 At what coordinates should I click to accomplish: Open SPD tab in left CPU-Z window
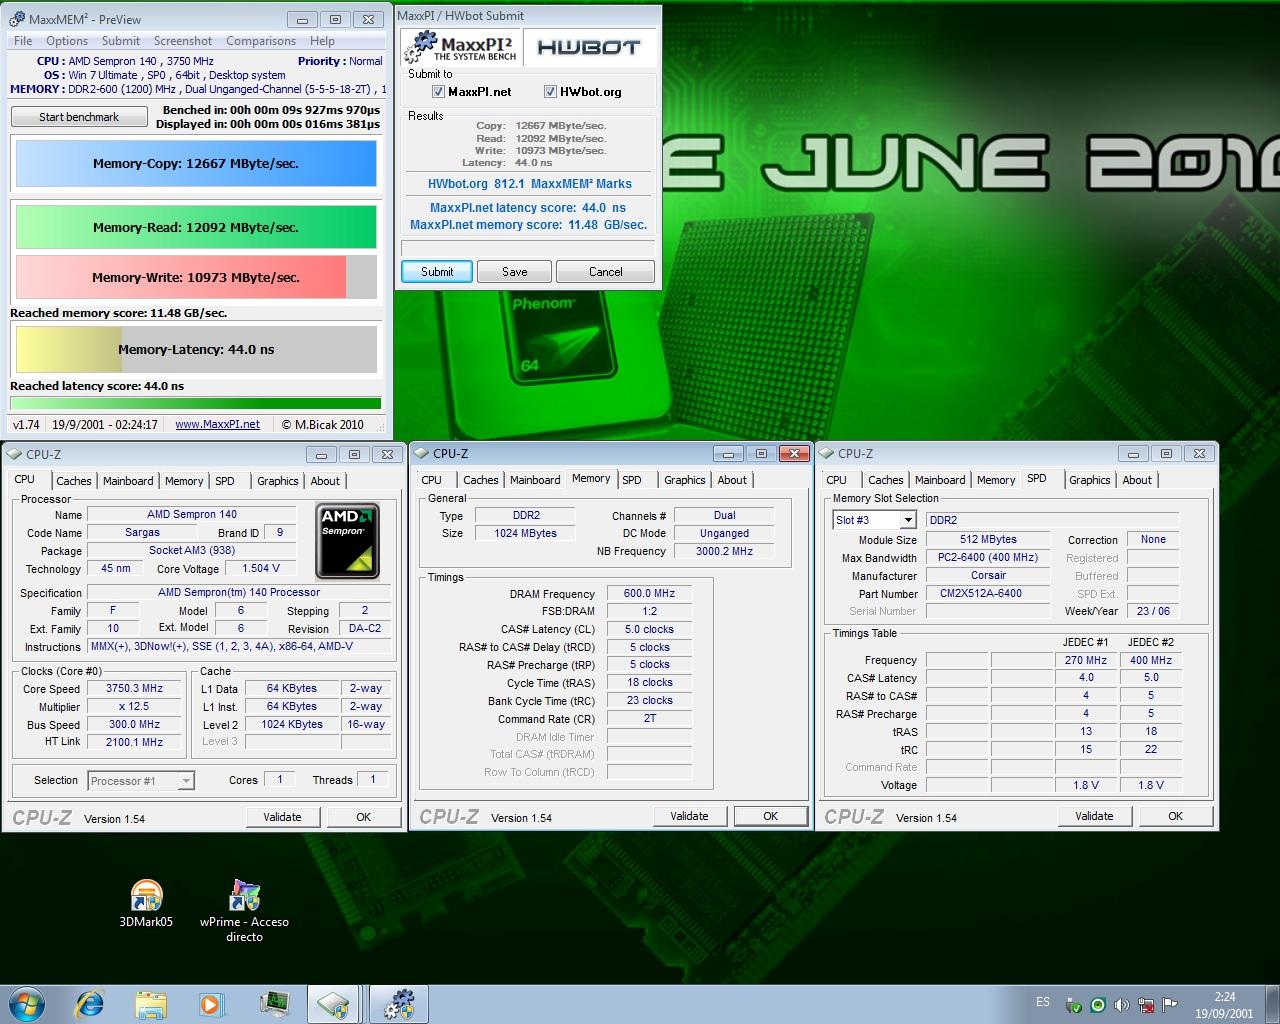(225, 481)
